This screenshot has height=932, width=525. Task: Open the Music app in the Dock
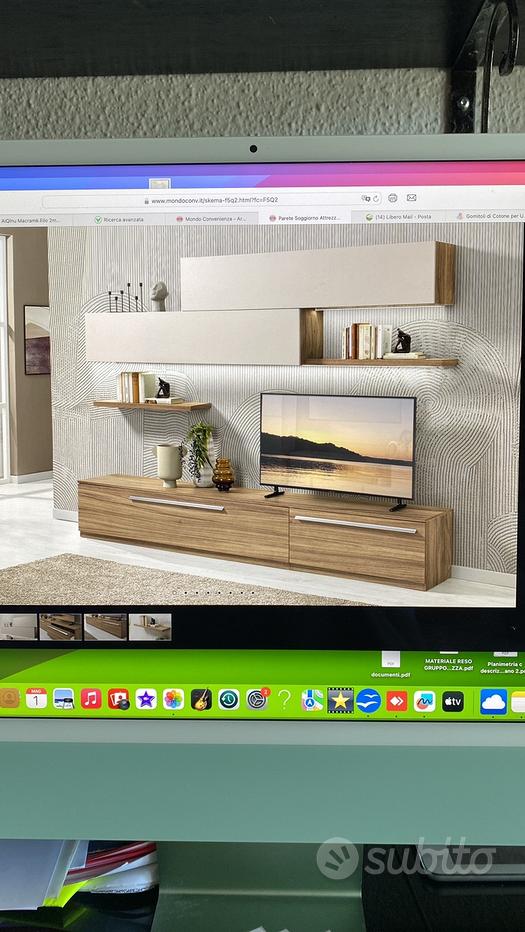91,698
